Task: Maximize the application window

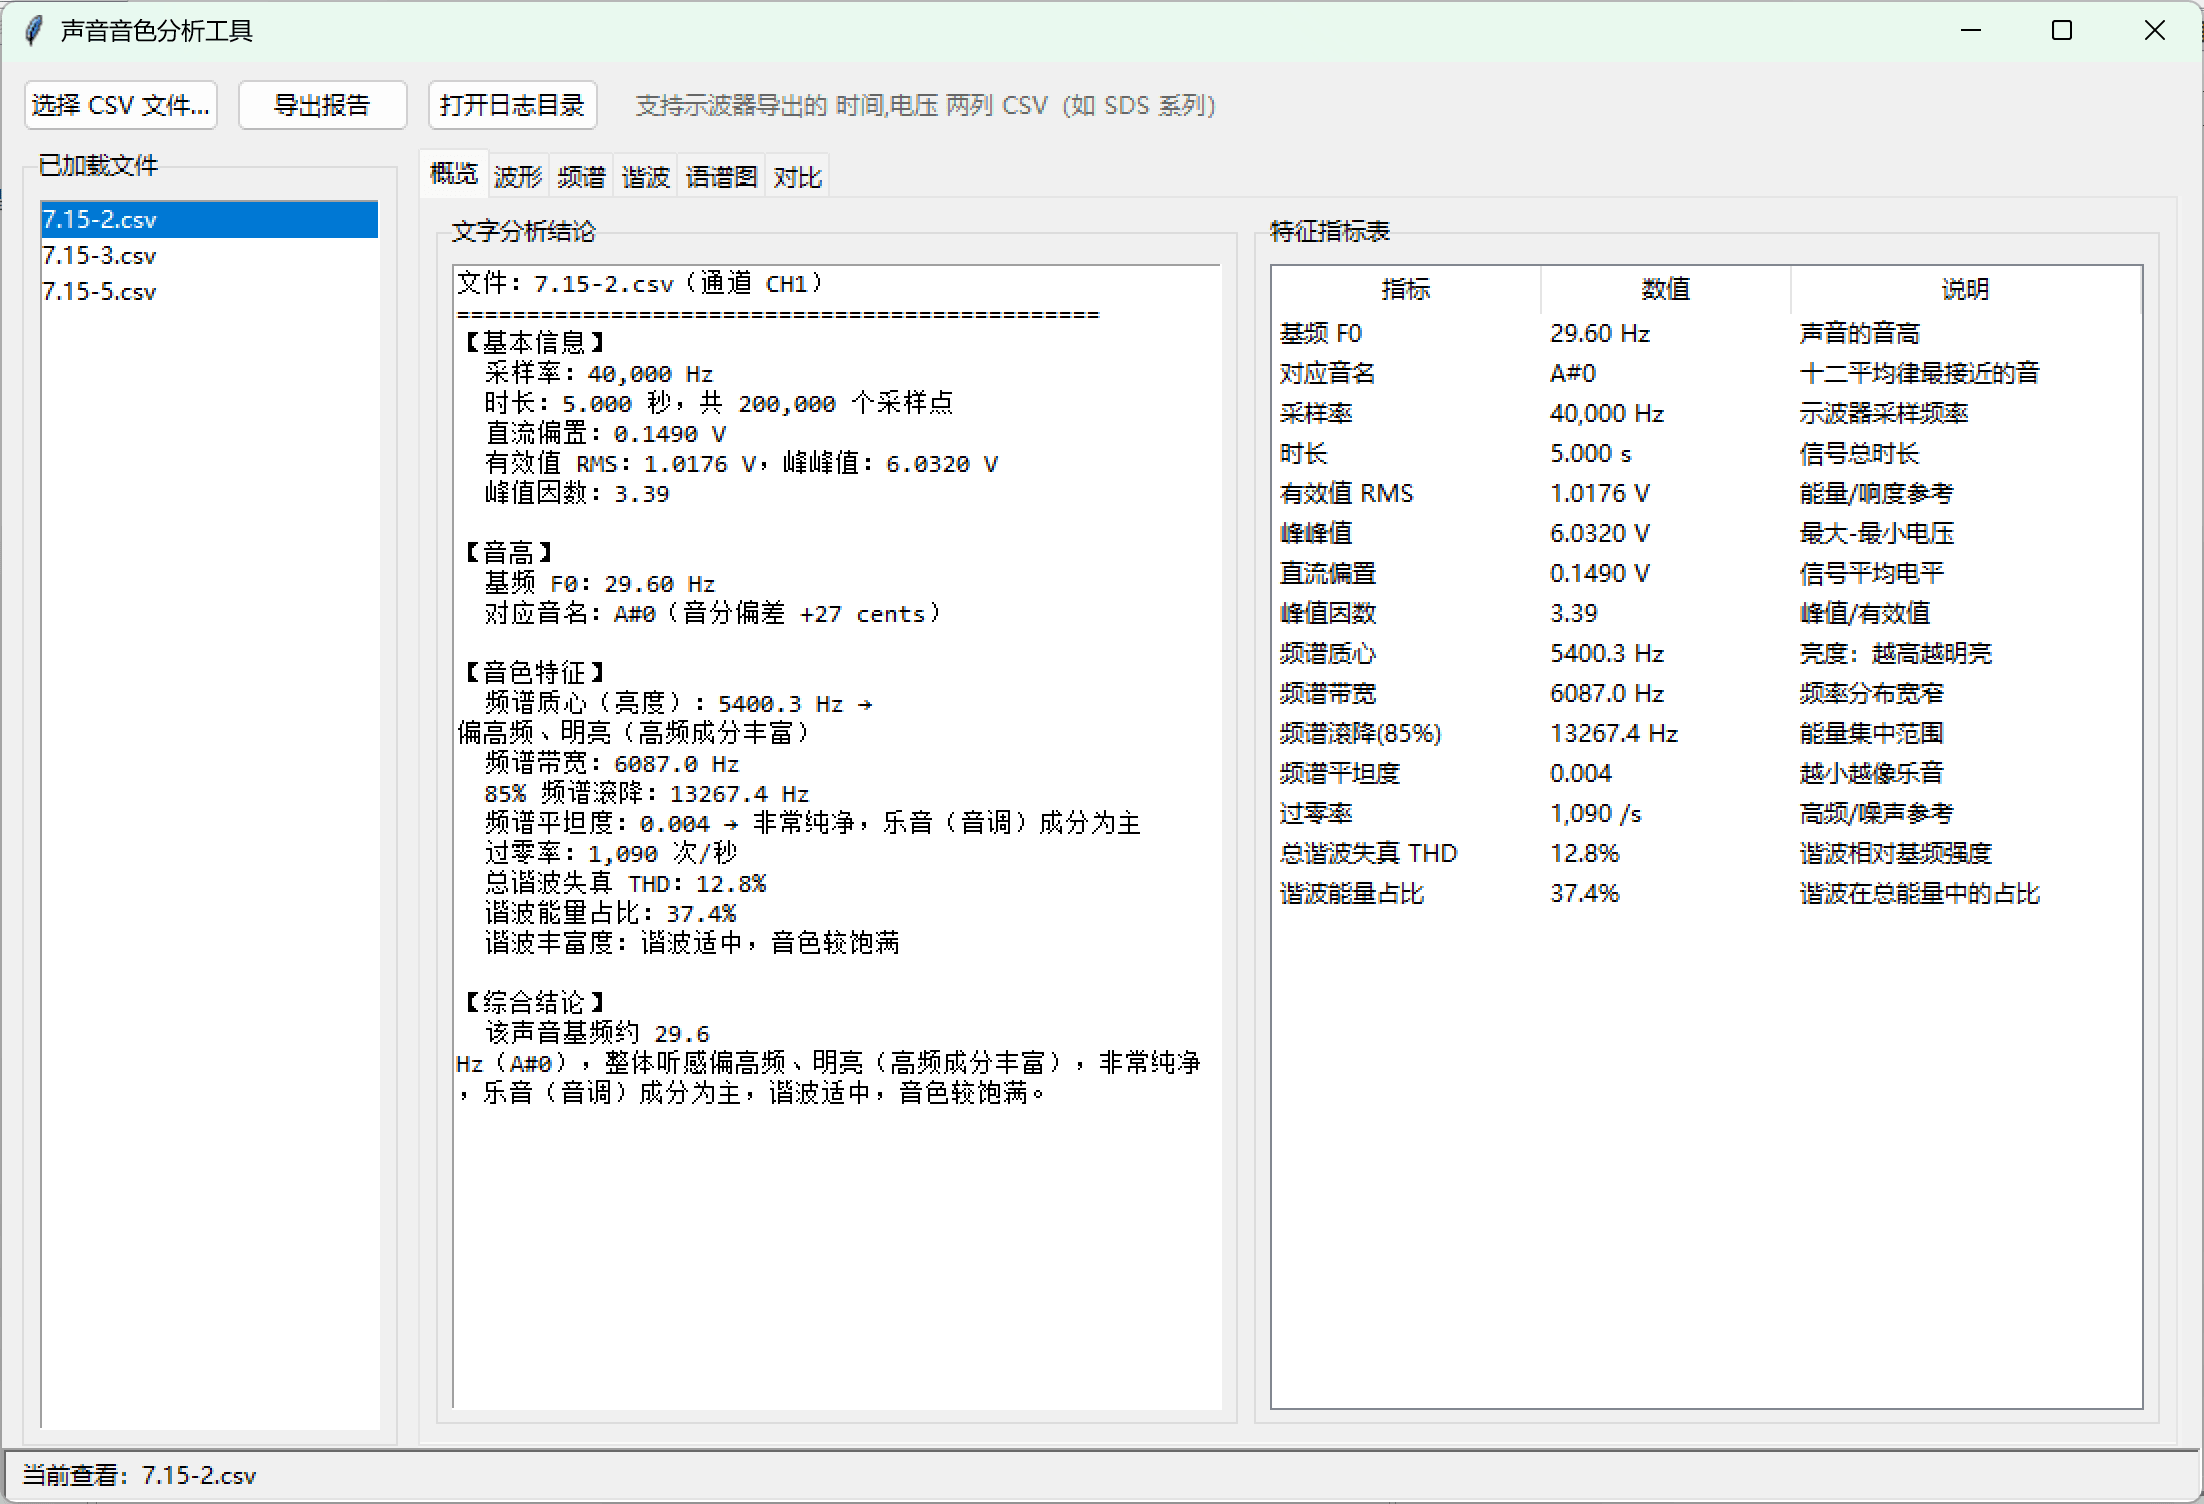Action: (x=2062, y=31)
